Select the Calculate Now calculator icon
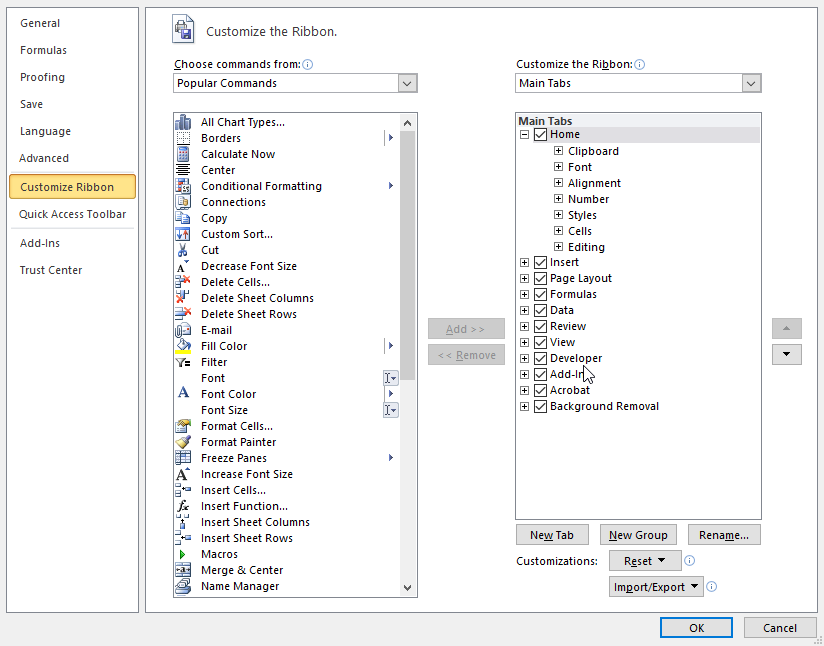 [183, 154]
